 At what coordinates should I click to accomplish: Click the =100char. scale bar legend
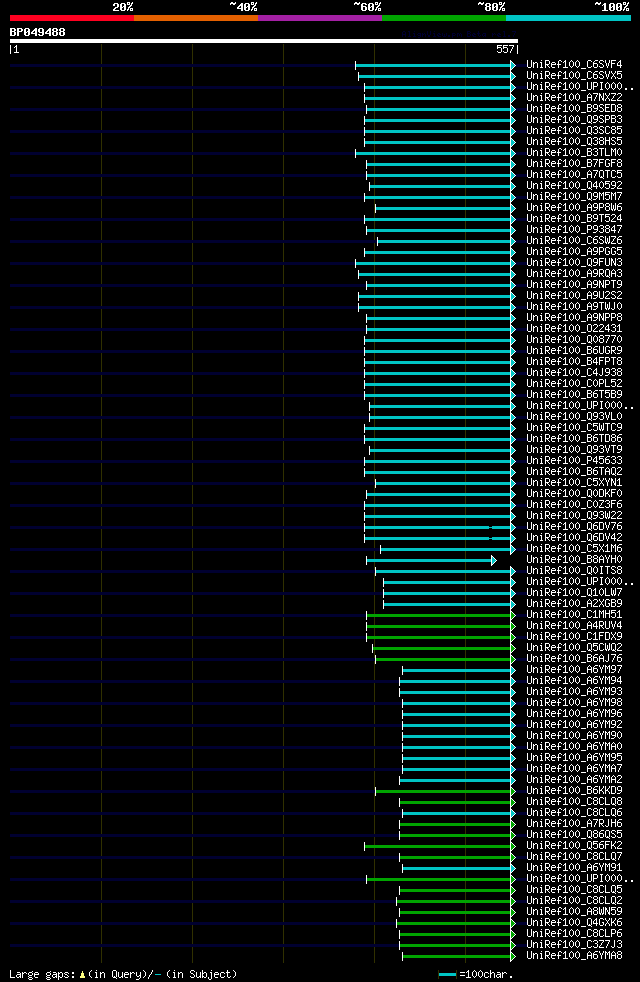[x=476, y=974]
